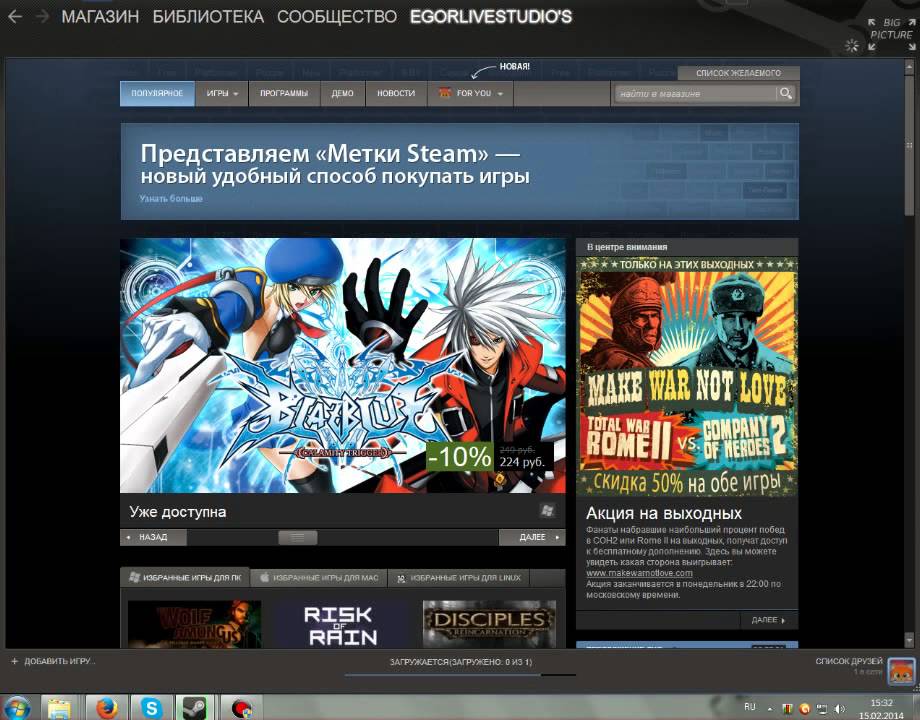Viewport: 920px width, 720px height.
Task: Go back with the left arrow
Action: [x=15, y=16]
